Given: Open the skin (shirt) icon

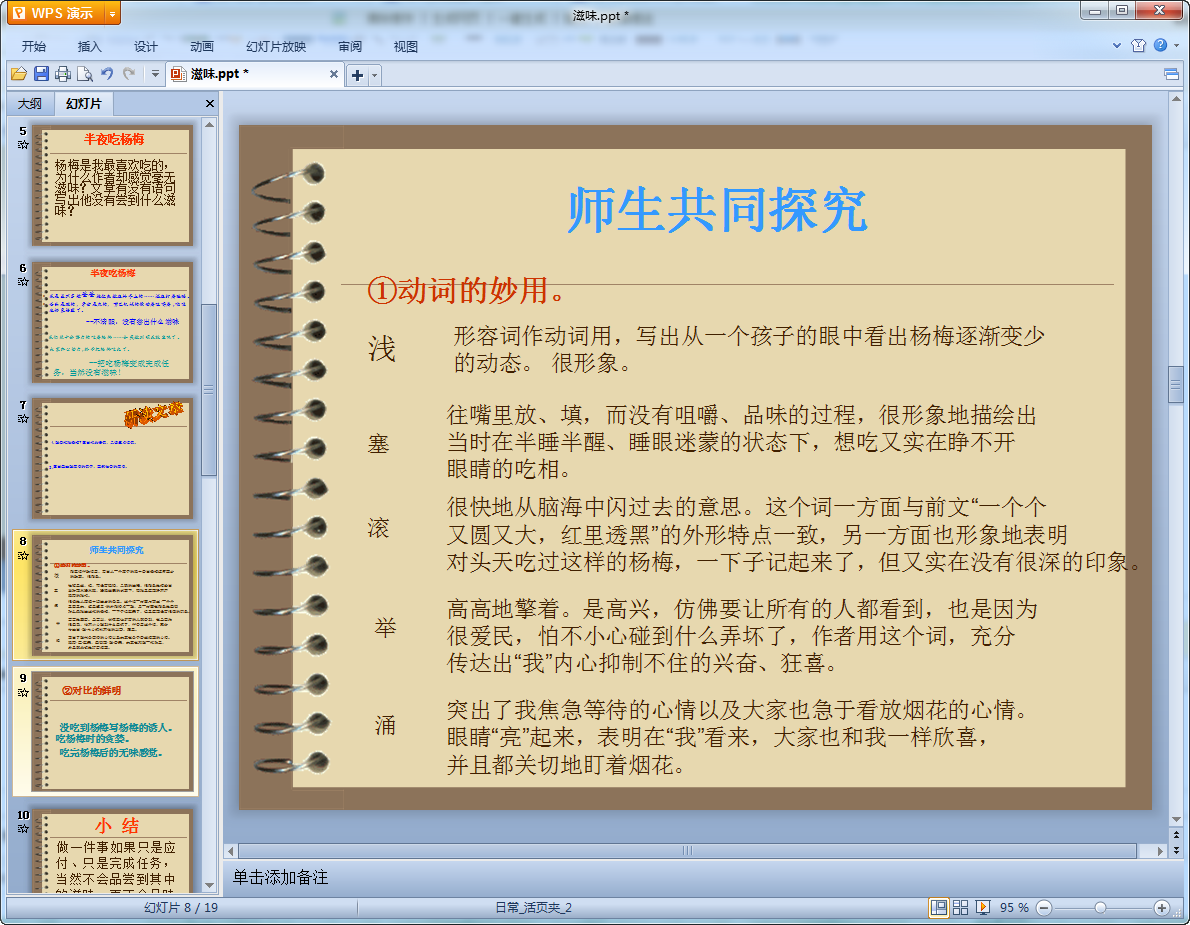Looking at the screenshot, I should (x=1138, y=46).
